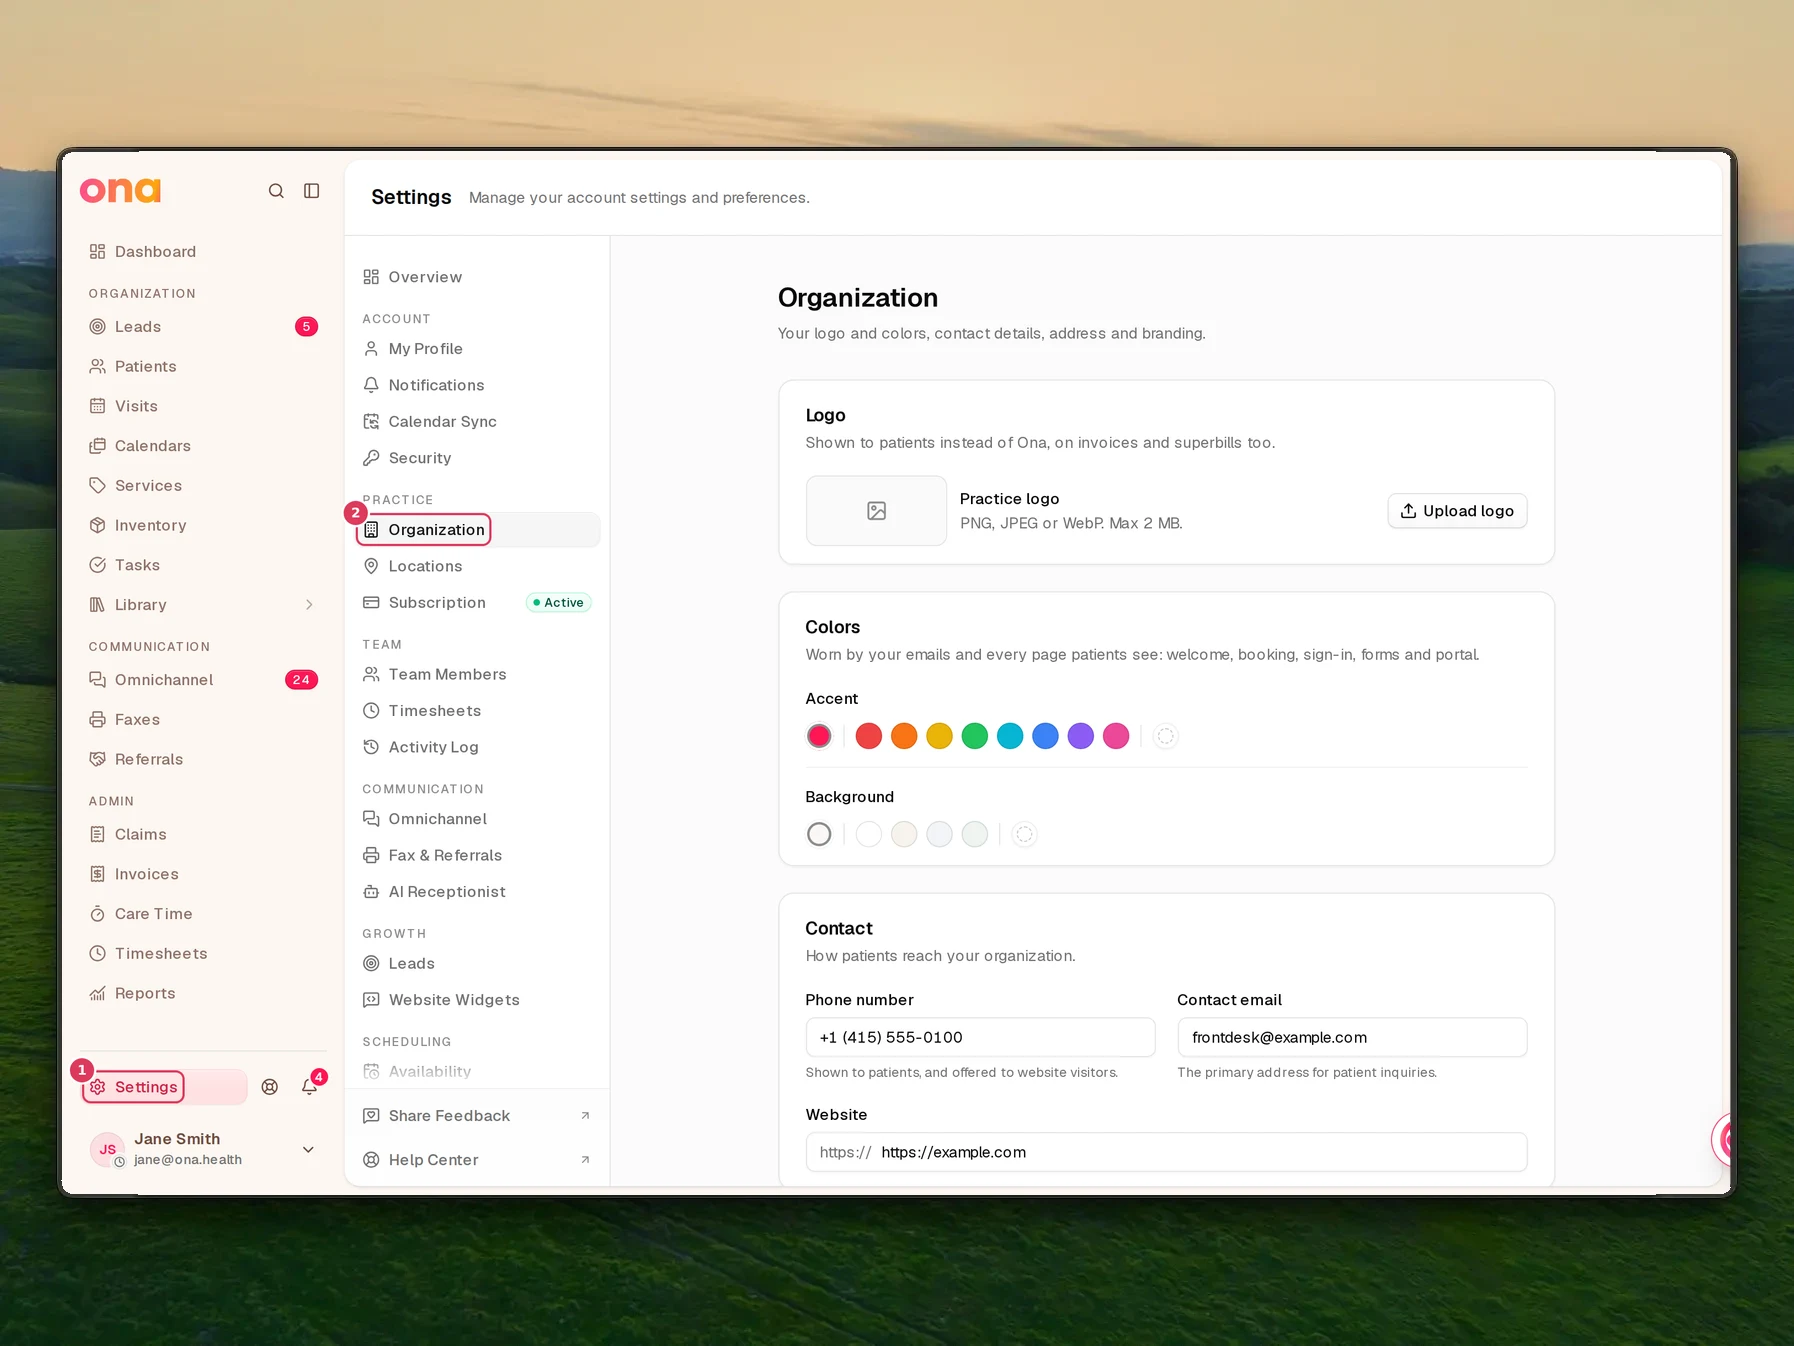This screenshot has height=1346, width=1794.
Task: Go to Dashboard in the main sidebar
Action: click(203, 252)
